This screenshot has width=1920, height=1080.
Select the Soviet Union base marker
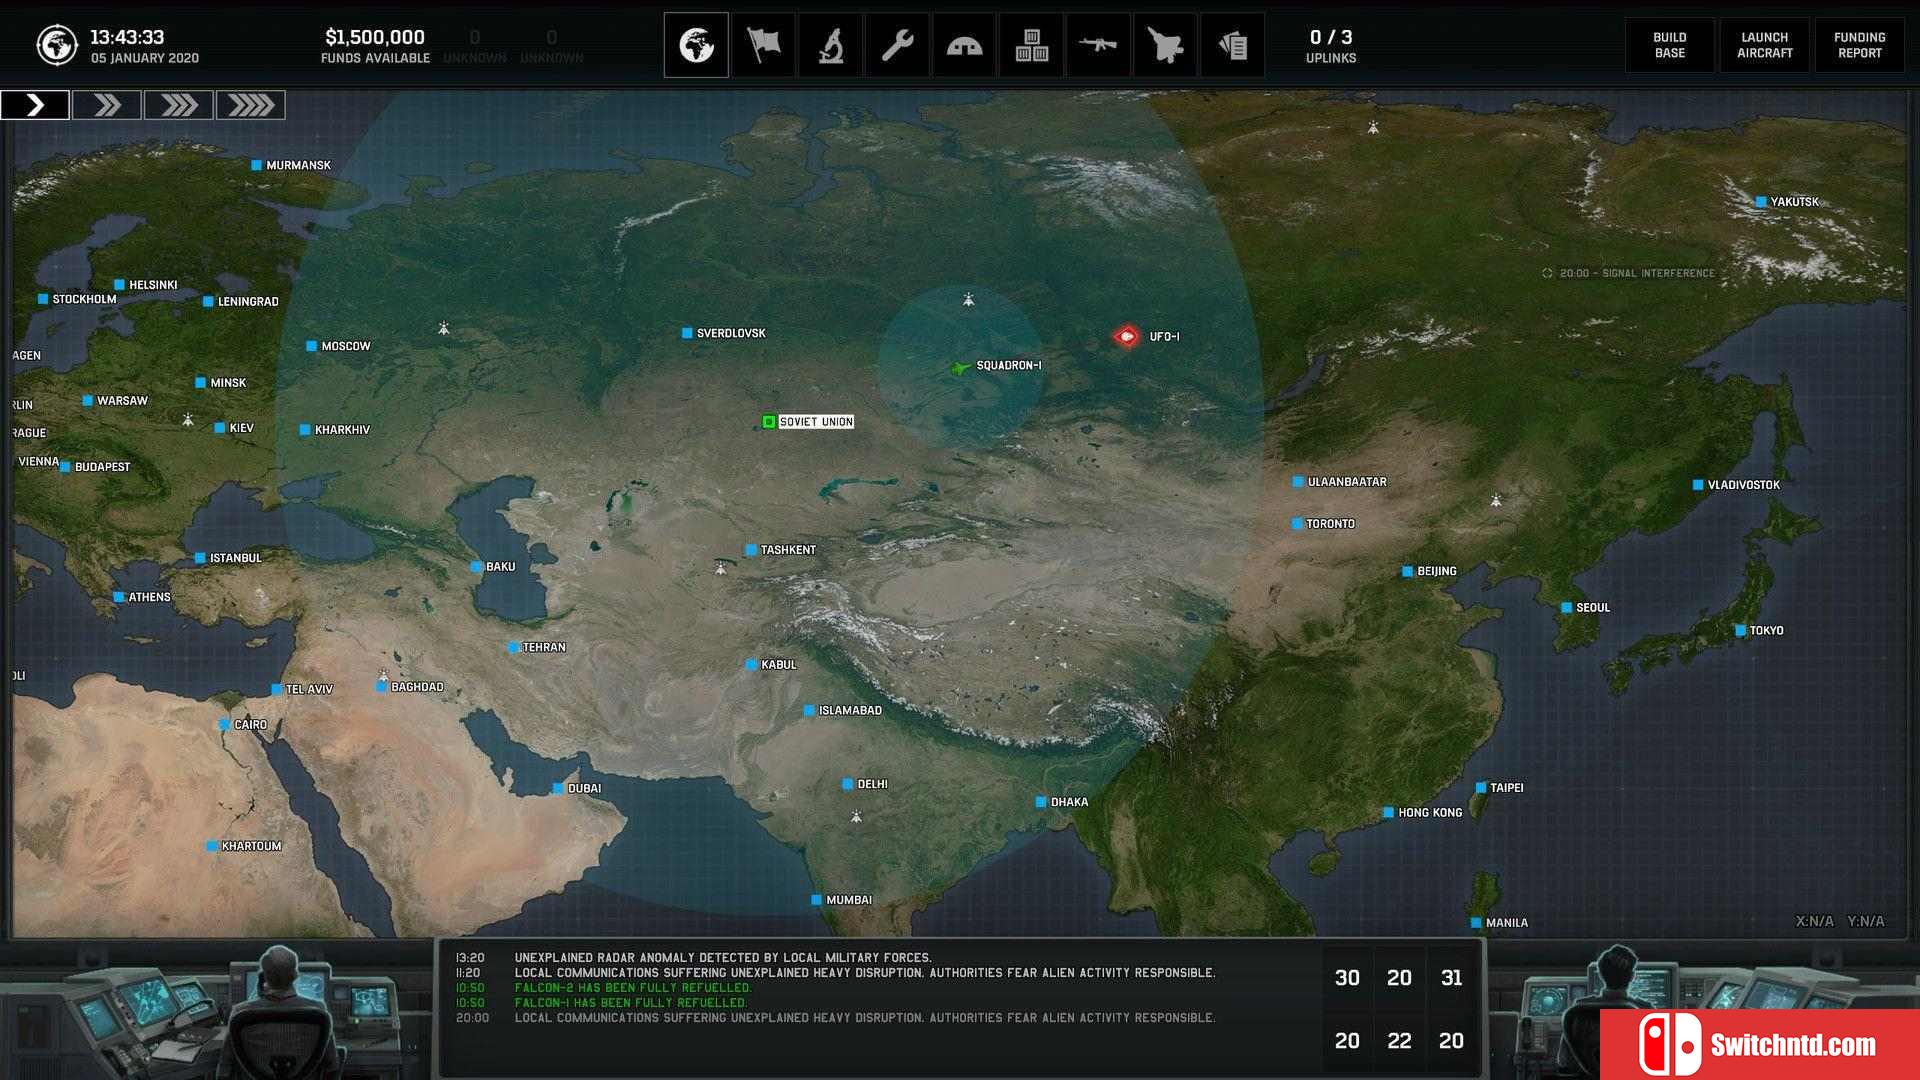[x=768, y=422]
